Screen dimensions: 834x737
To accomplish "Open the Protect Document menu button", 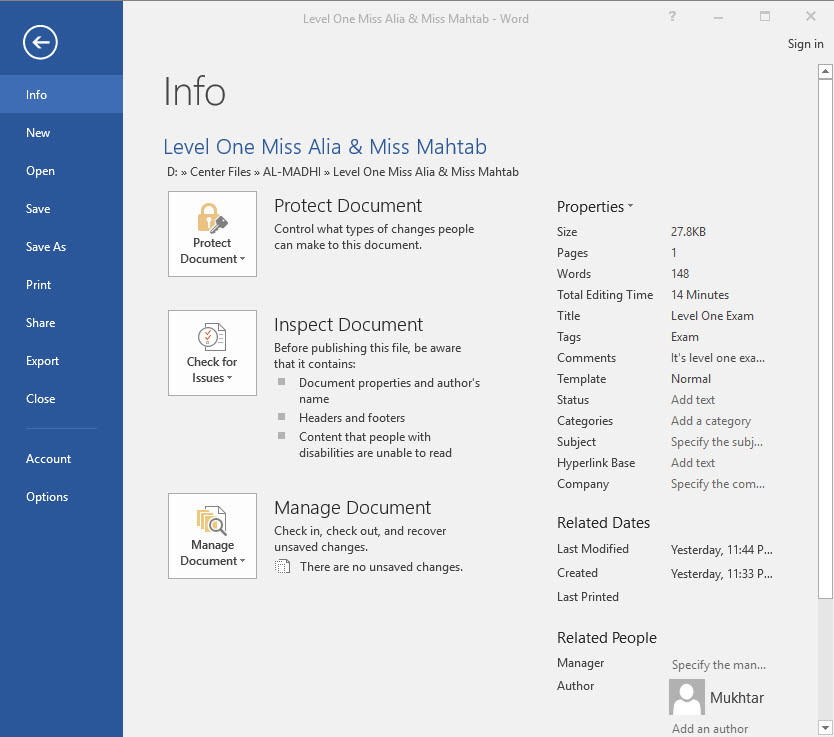I will [212, 234].
